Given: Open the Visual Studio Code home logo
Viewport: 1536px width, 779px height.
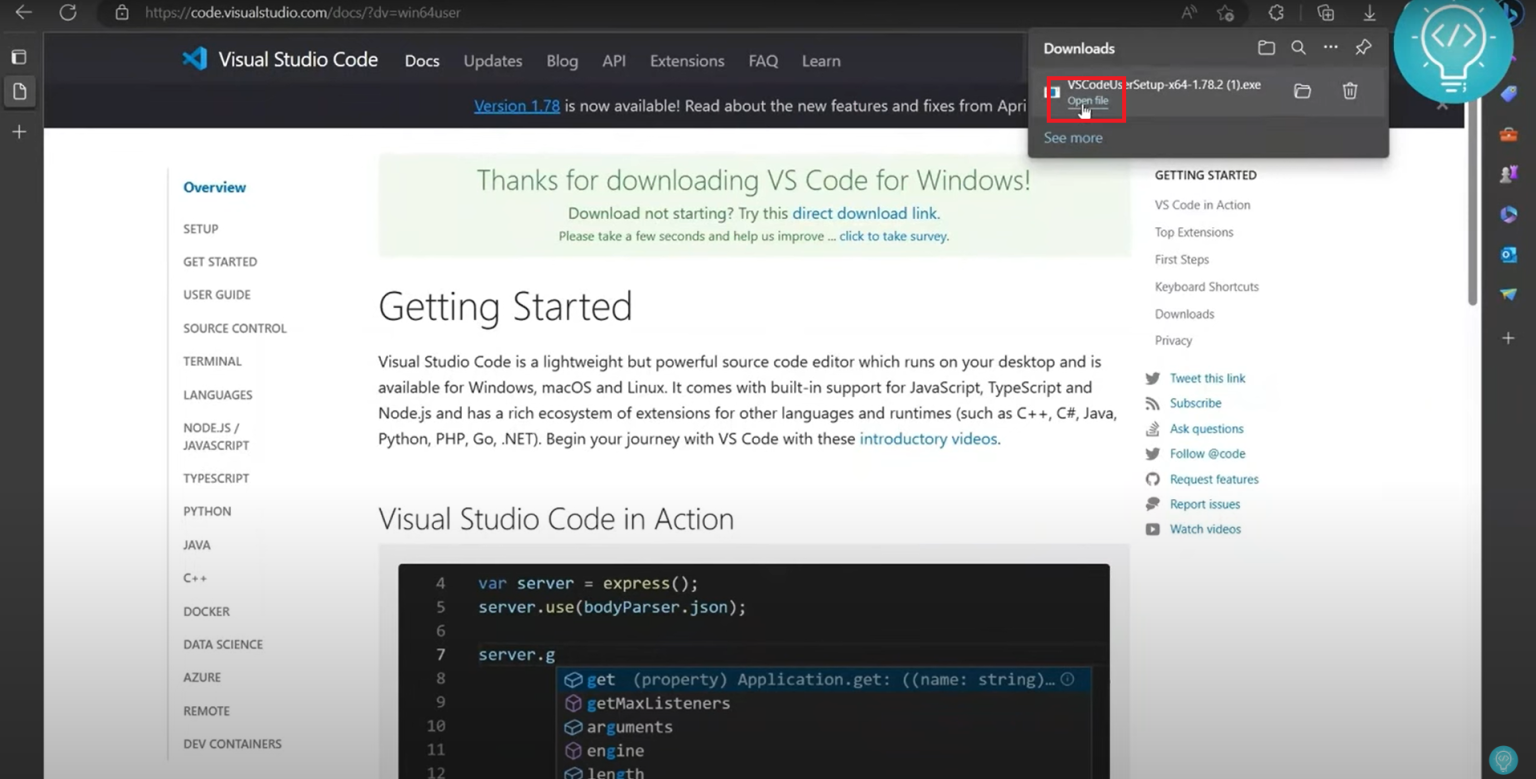Looking at the screenshot, I should coord(196,60).
